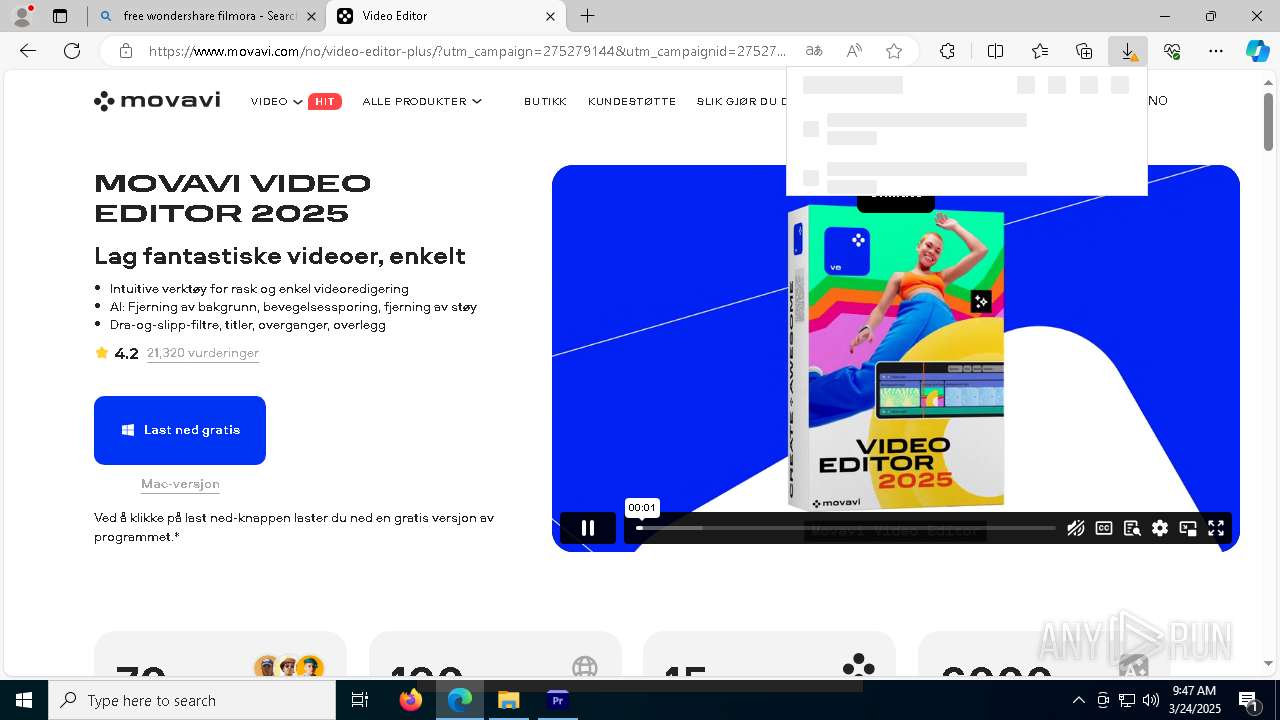1280x720 pixels.
Task: Expand the VIDEO dropdown menu
Action: coord(277,101)
